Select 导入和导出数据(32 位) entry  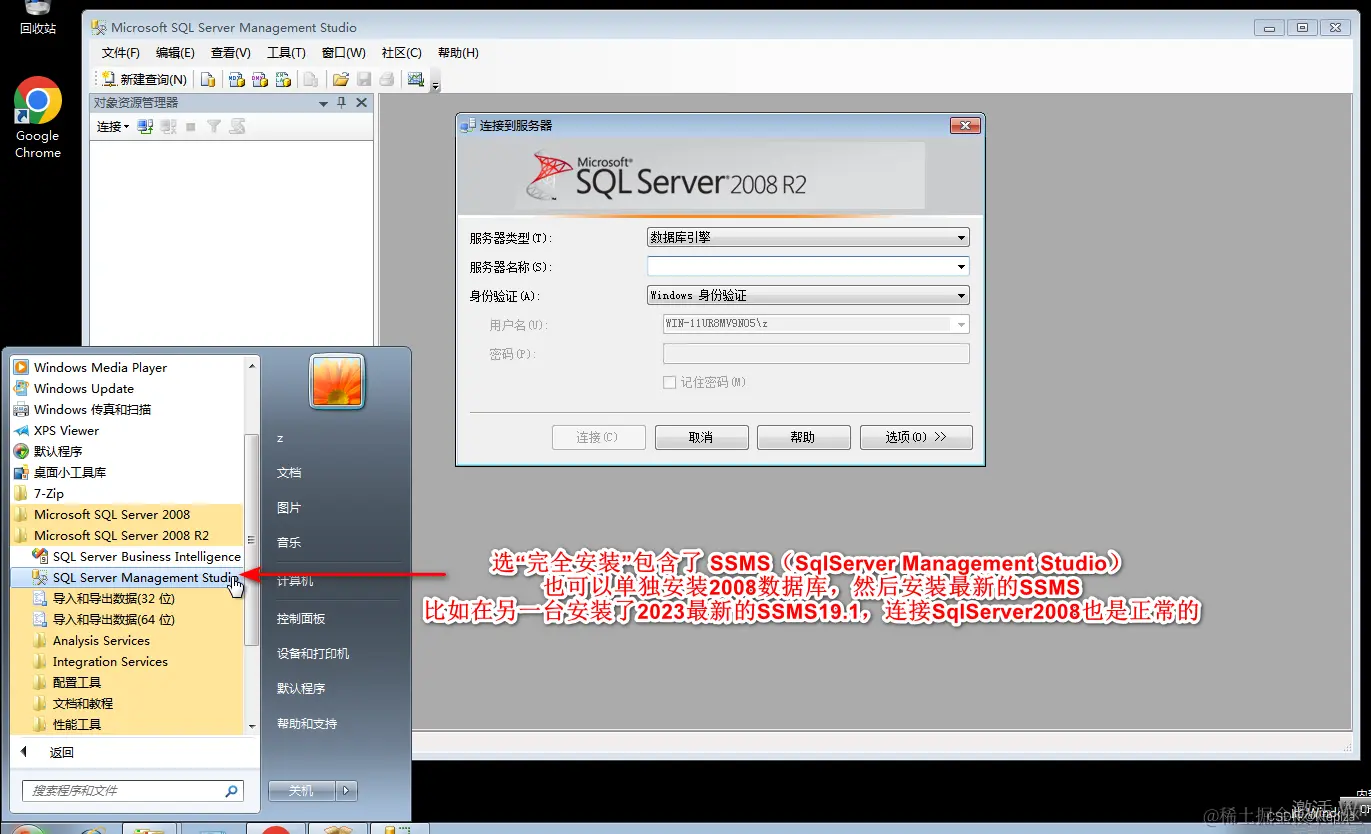point(126,599)
